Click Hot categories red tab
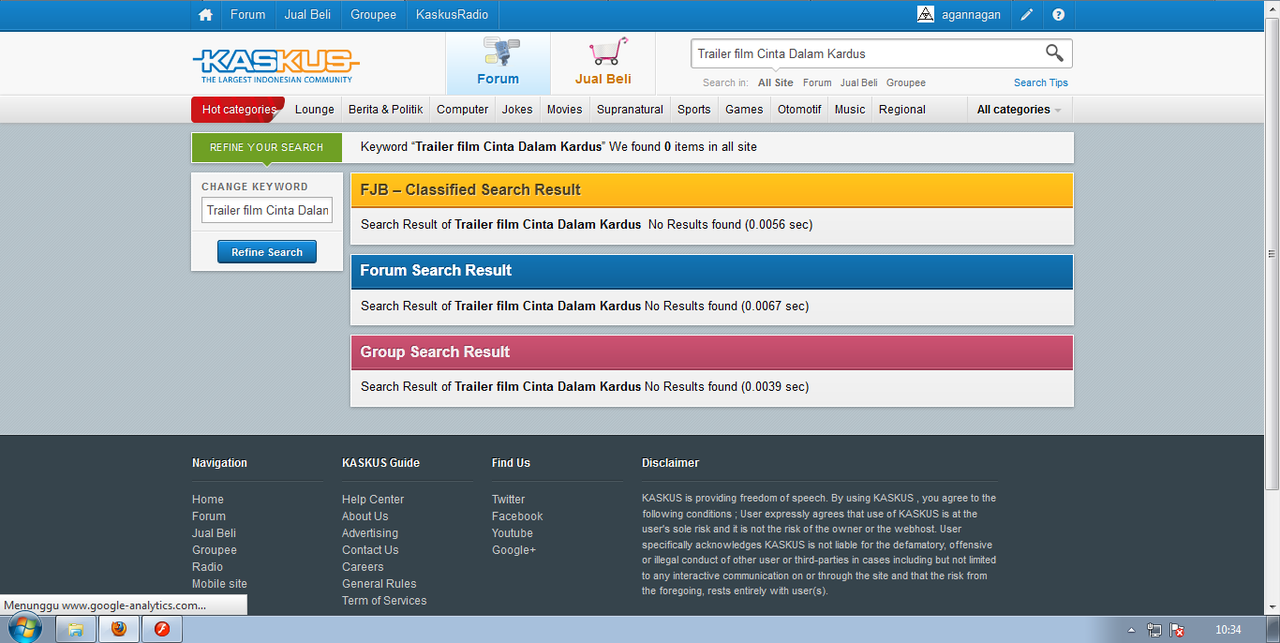This screenshot has width=1280, height=643. pyautogui.click(x=238, y=109)
